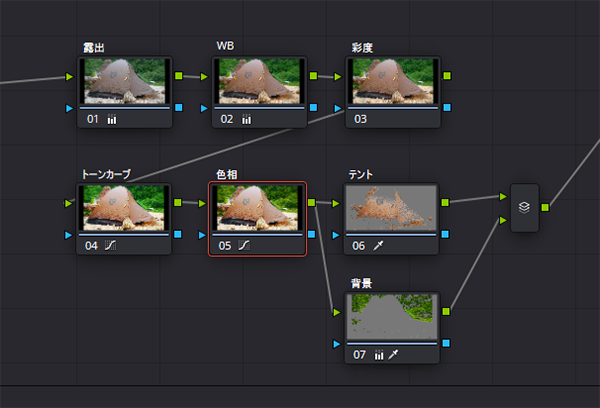The image size is (600, 408).
Task: Click the トーンカーブ node label
Action: (106, 175)
